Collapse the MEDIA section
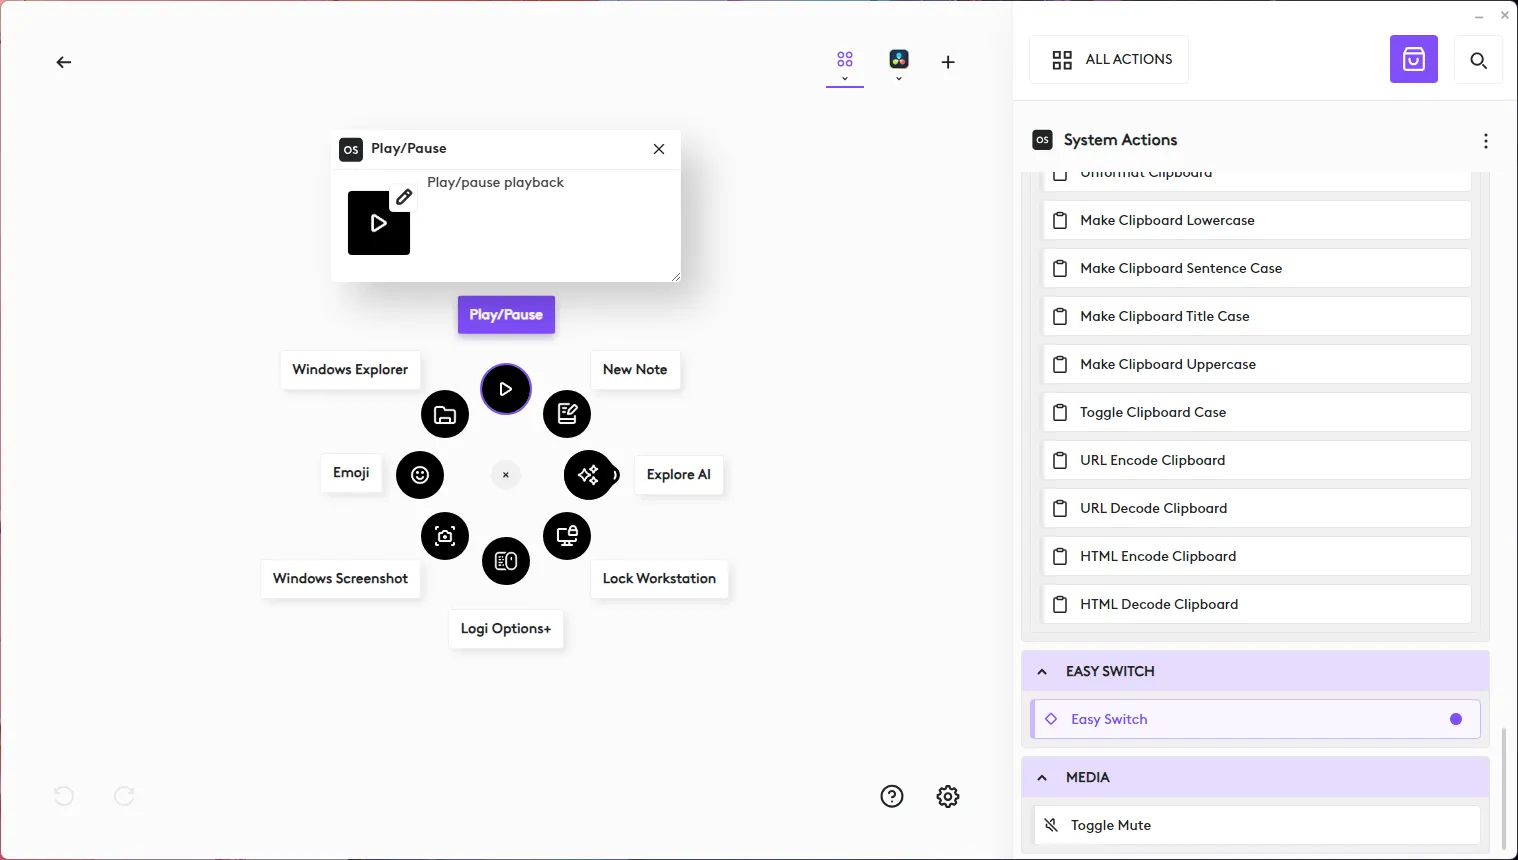This screenshot has height=860, width=1518. pyautogui.click(x=1042, y=778)
